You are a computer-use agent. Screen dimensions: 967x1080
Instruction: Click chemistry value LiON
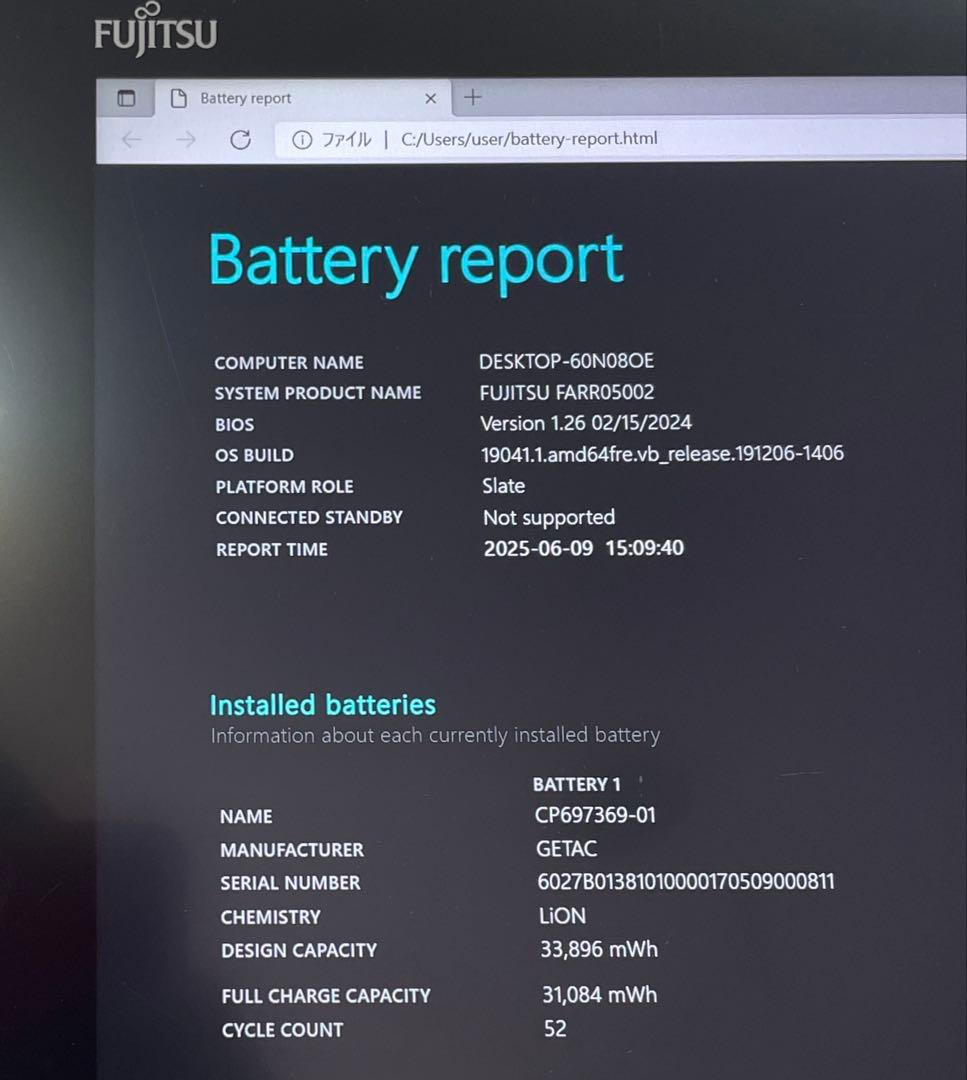pyautogui.click(x=562, y=916)
